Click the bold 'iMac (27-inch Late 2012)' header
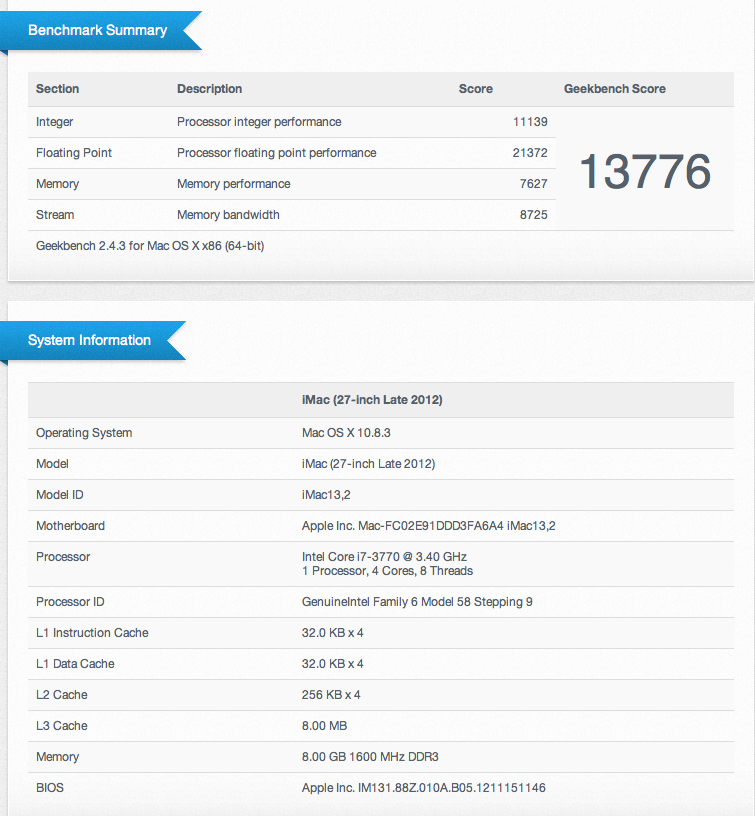Image resolution: width=755 pixels, height=816 pixels. click(372, 400)
